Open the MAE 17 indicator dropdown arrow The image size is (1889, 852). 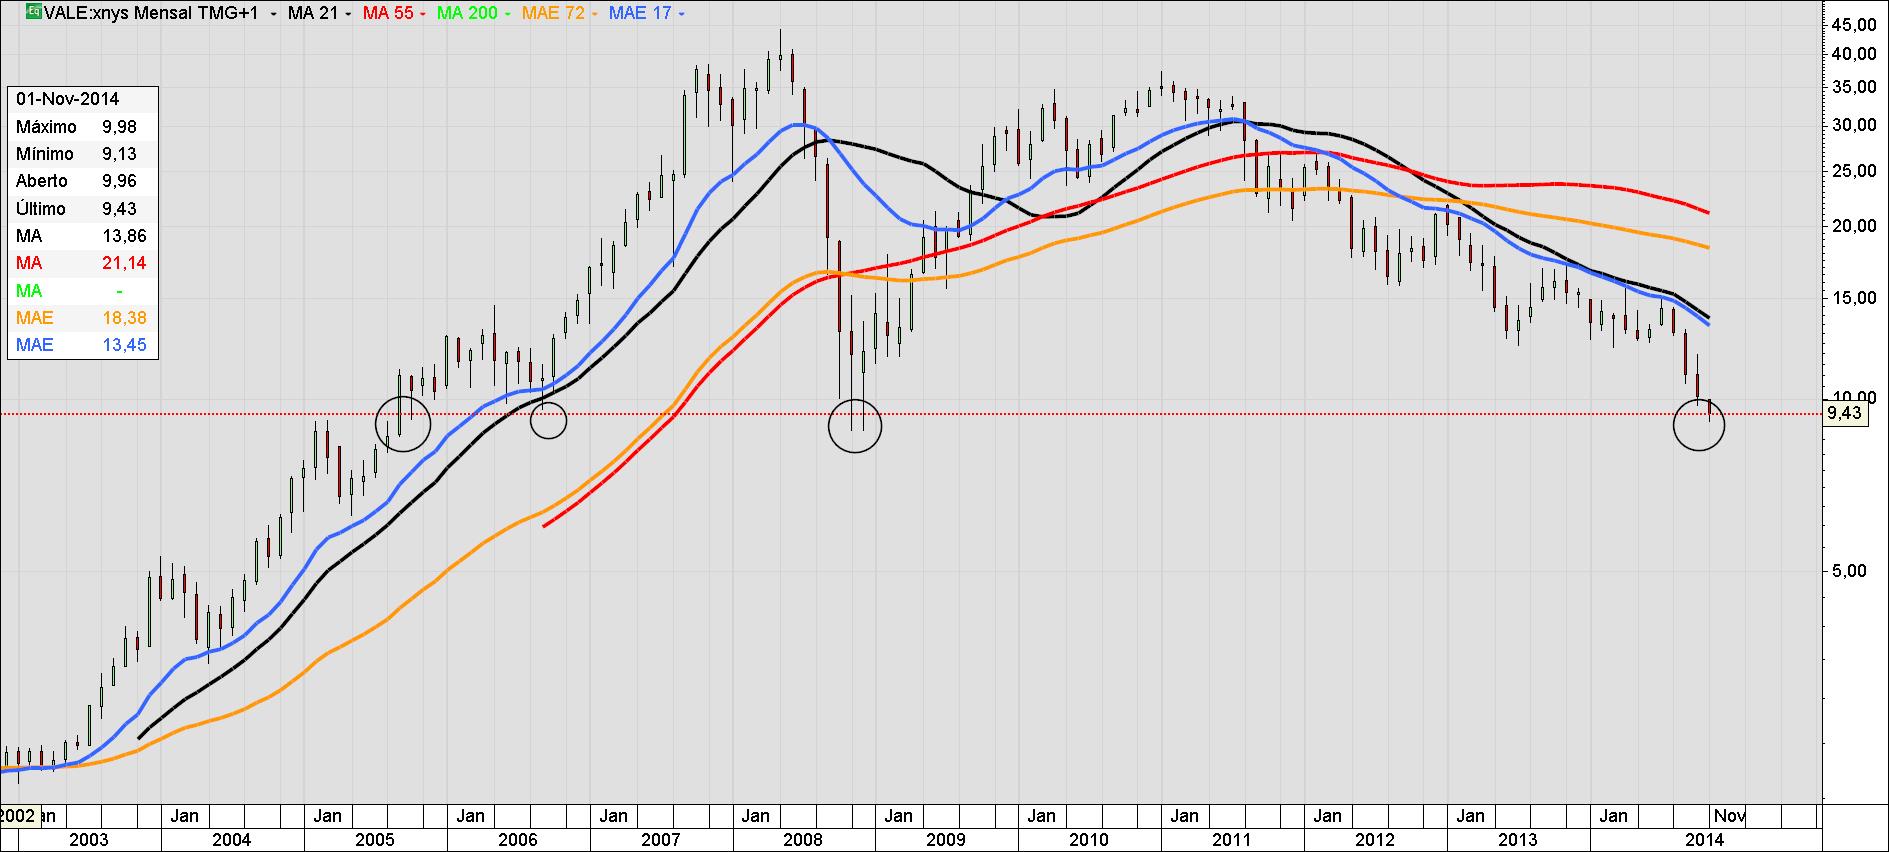(681, 14)
